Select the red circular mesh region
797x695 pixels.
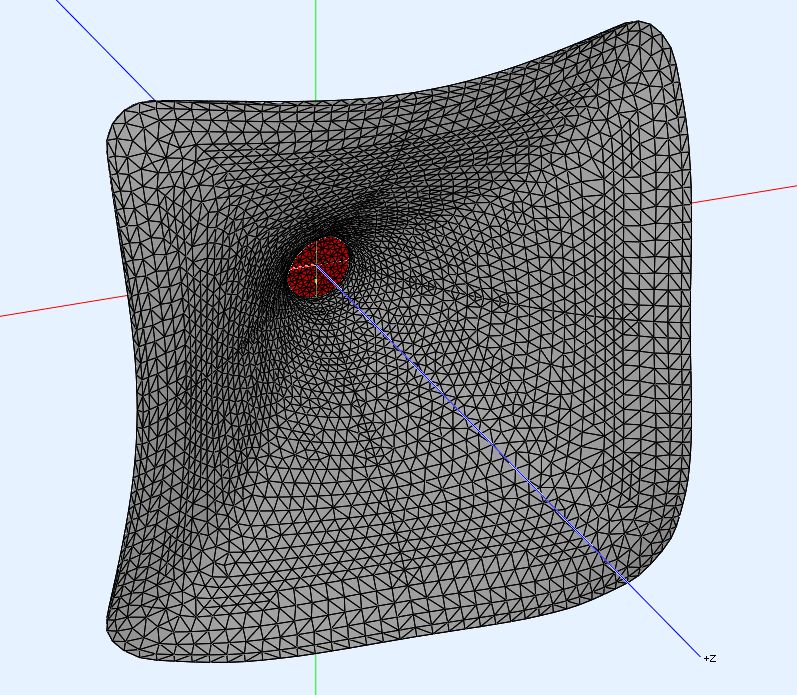(318, 267)
